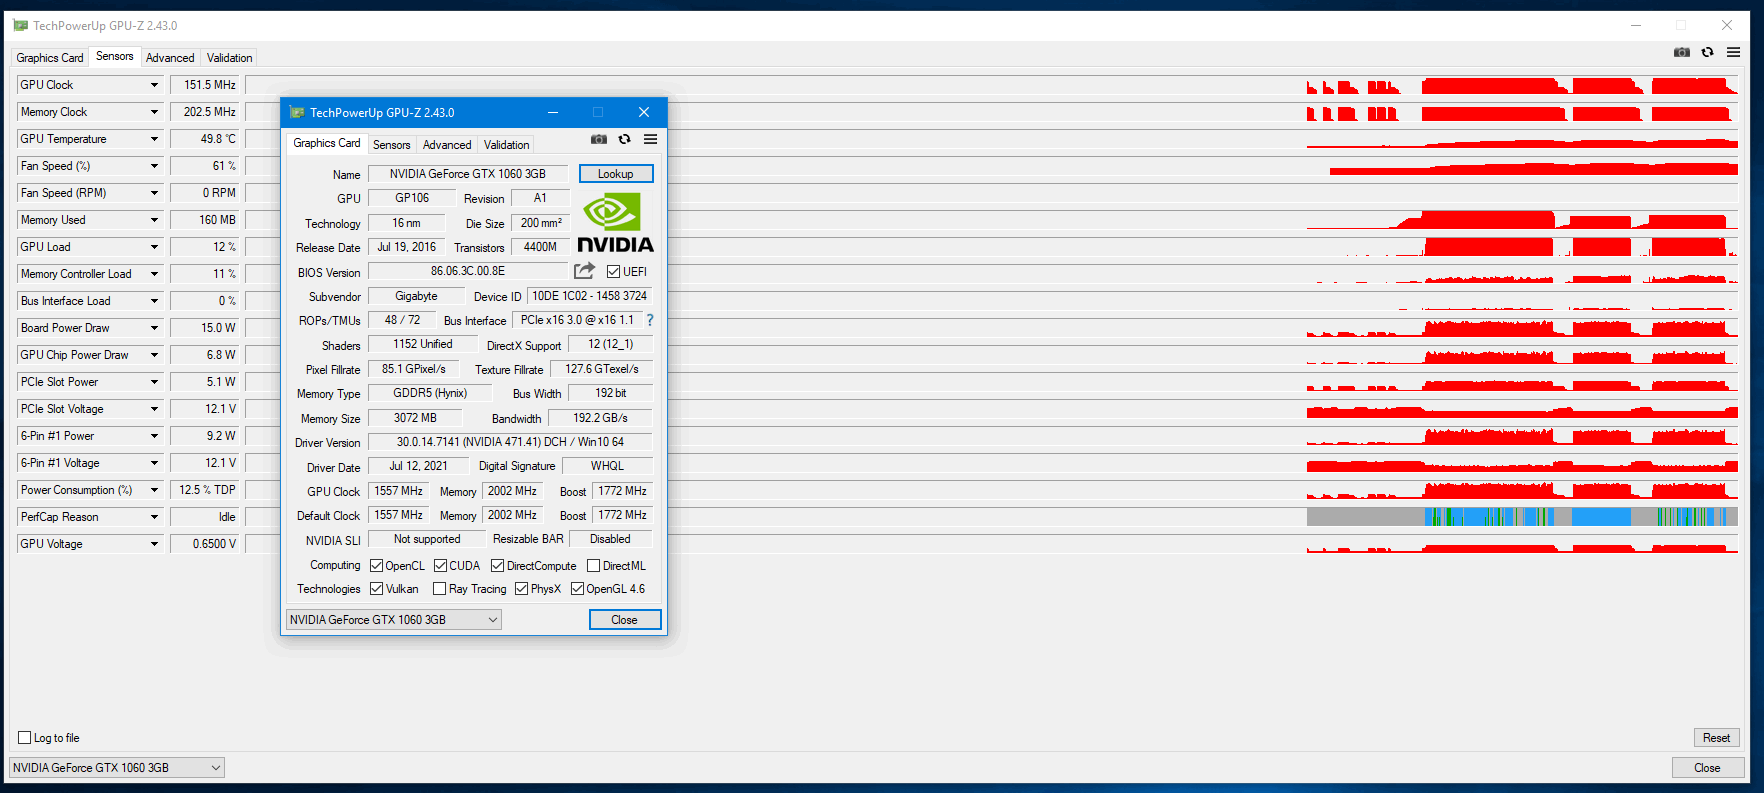Viewport: 1764px width, 793px height.
Task: Click Memory Type value GDDR5 (Hynix)
Action: click(430, 393)
